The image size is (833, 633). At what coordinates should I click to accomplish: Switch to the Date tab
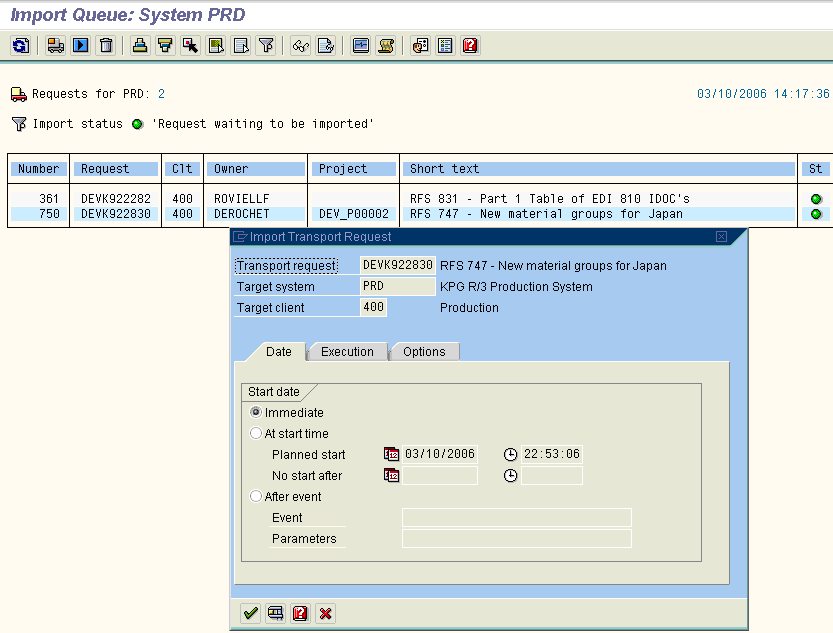[278, 352]
